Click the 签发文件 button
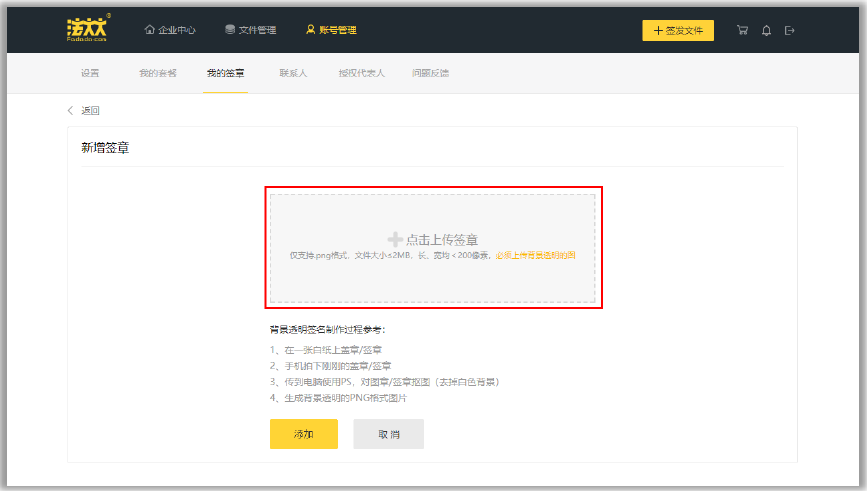 coord(678,30)
